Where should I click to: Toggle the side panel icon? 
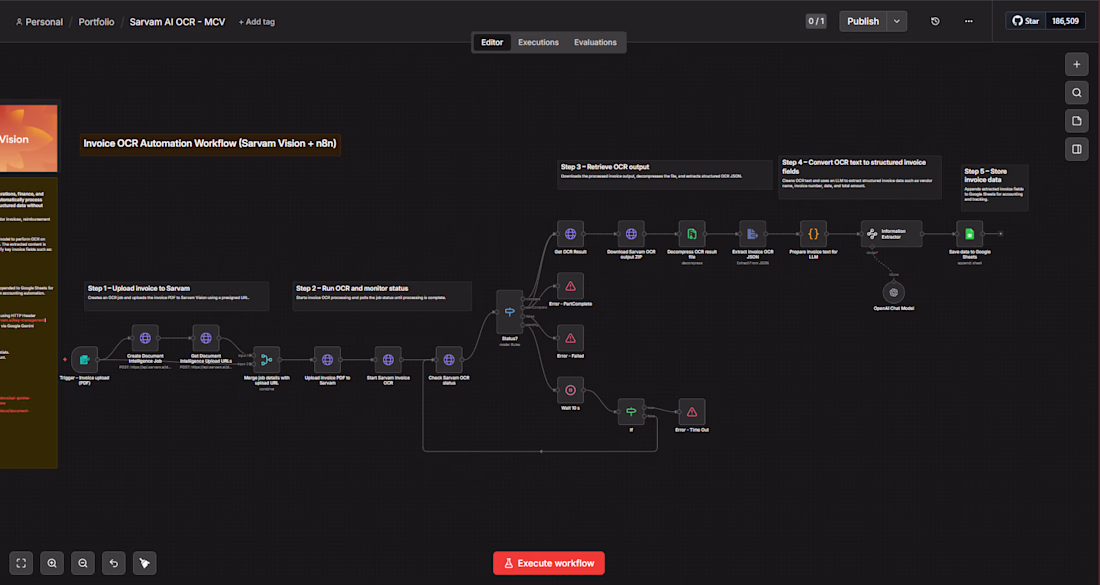1076,149
